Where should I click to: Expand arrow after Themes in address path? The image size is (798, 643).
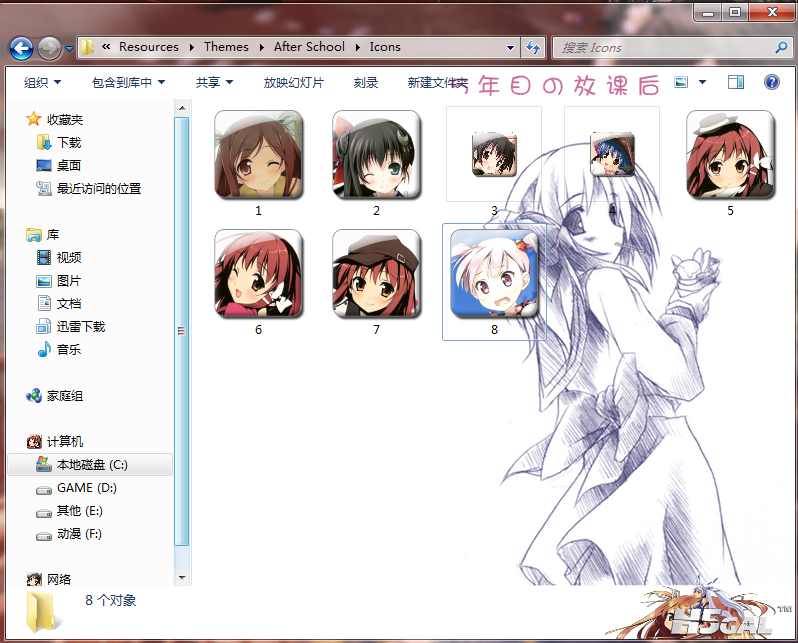point(261,47)
